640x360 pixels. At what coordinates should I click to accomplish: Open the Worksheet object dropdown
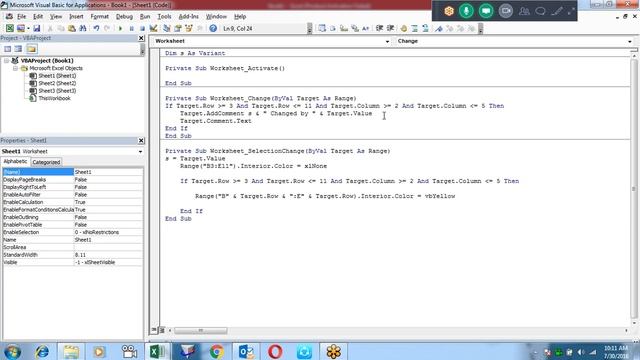pos(387,41)
